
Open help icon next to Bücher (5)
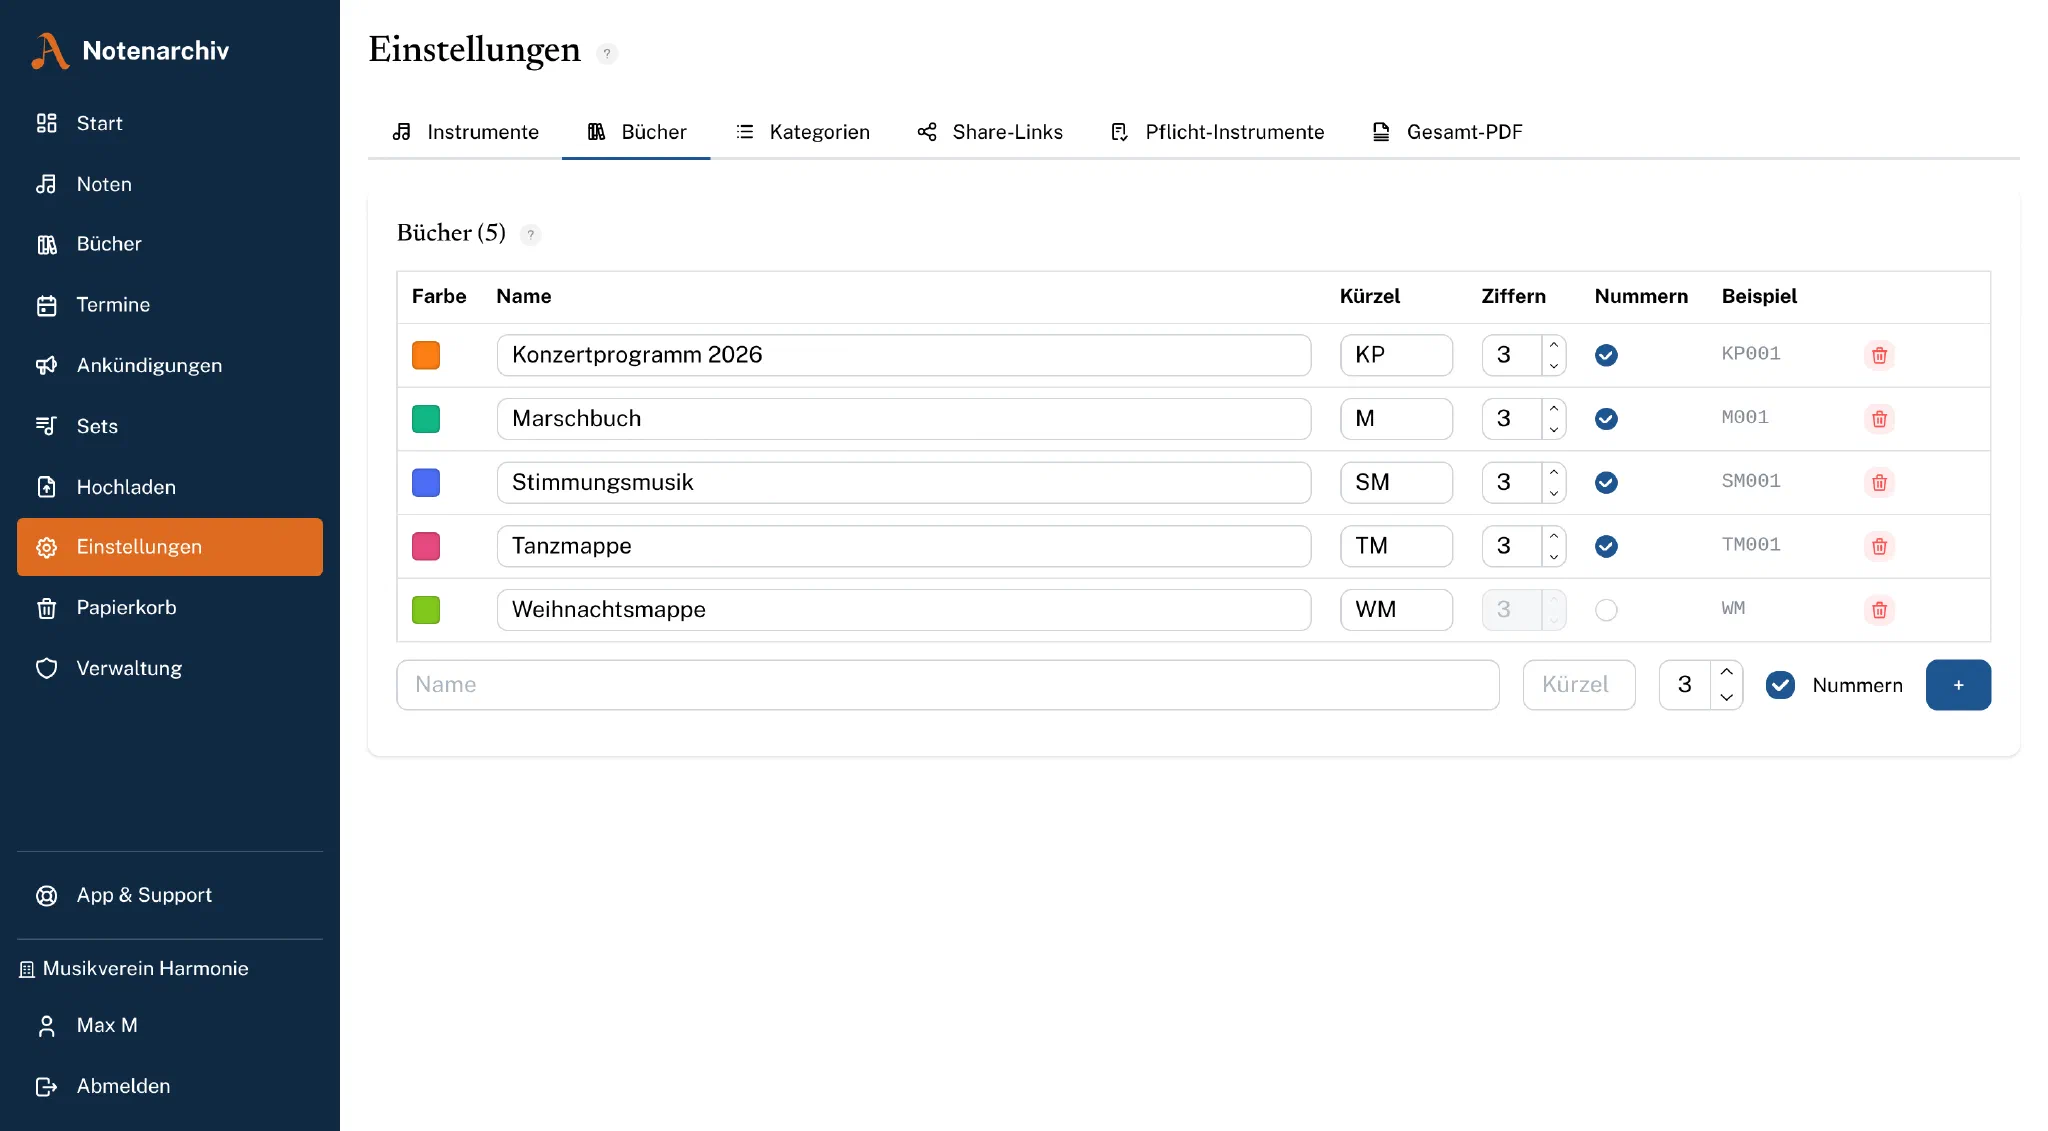pyautogui.click(x=531, y=235)
